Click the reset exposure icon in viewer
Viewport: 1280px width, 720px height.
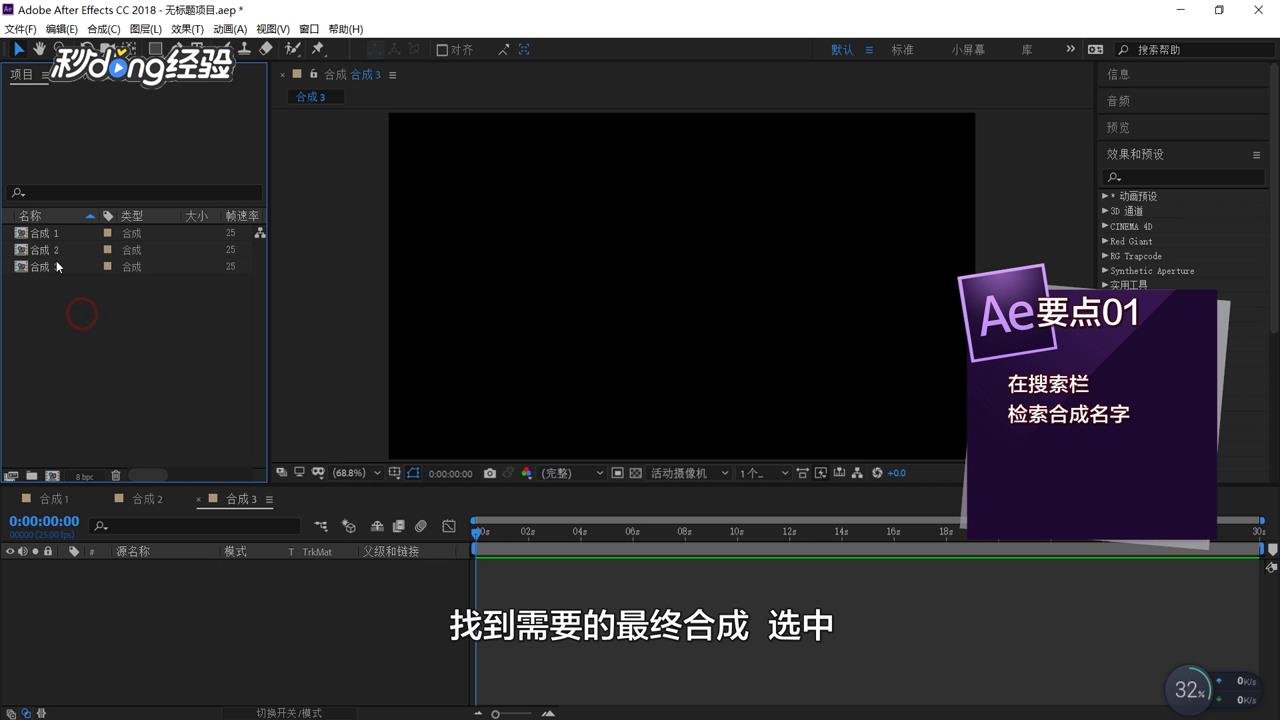(877, 473)
